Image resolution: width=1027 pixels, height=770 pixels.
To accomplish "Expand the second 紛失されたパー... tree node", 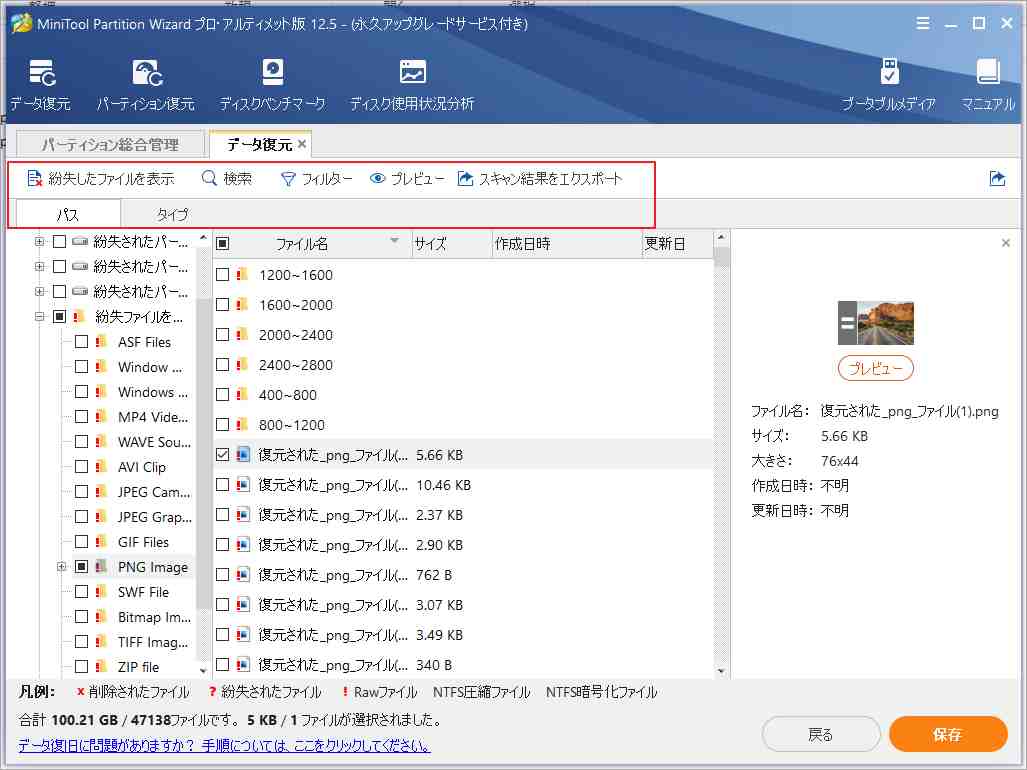I will pos(40,266).
